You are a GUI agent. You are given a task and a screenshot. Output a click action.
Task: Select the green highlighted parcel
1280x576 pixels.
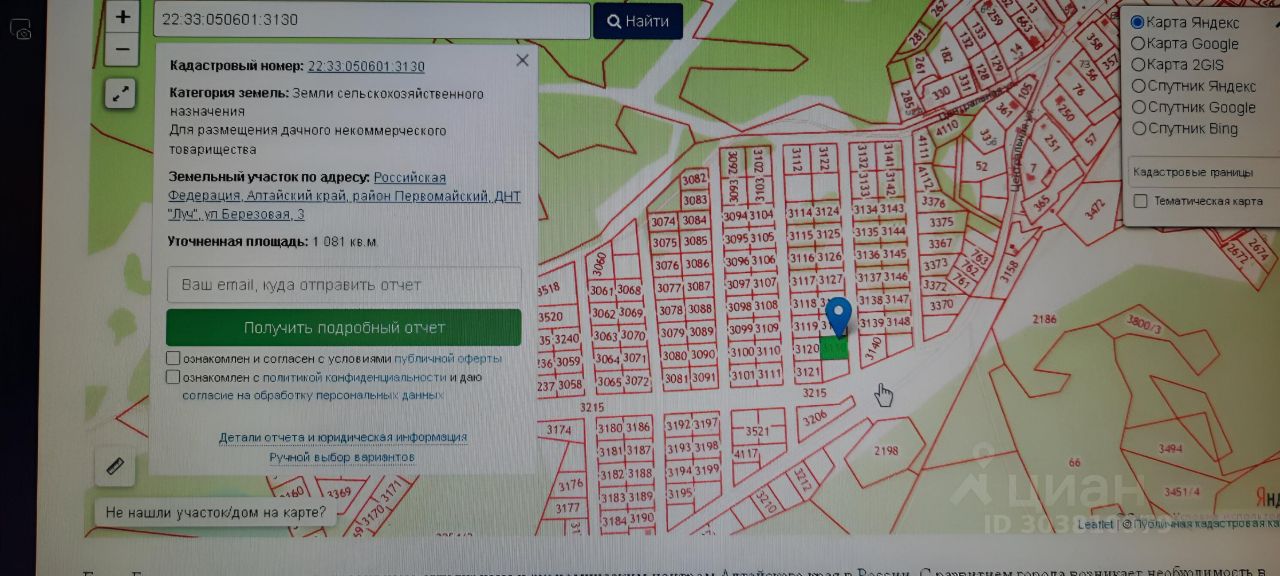[834, 348]
